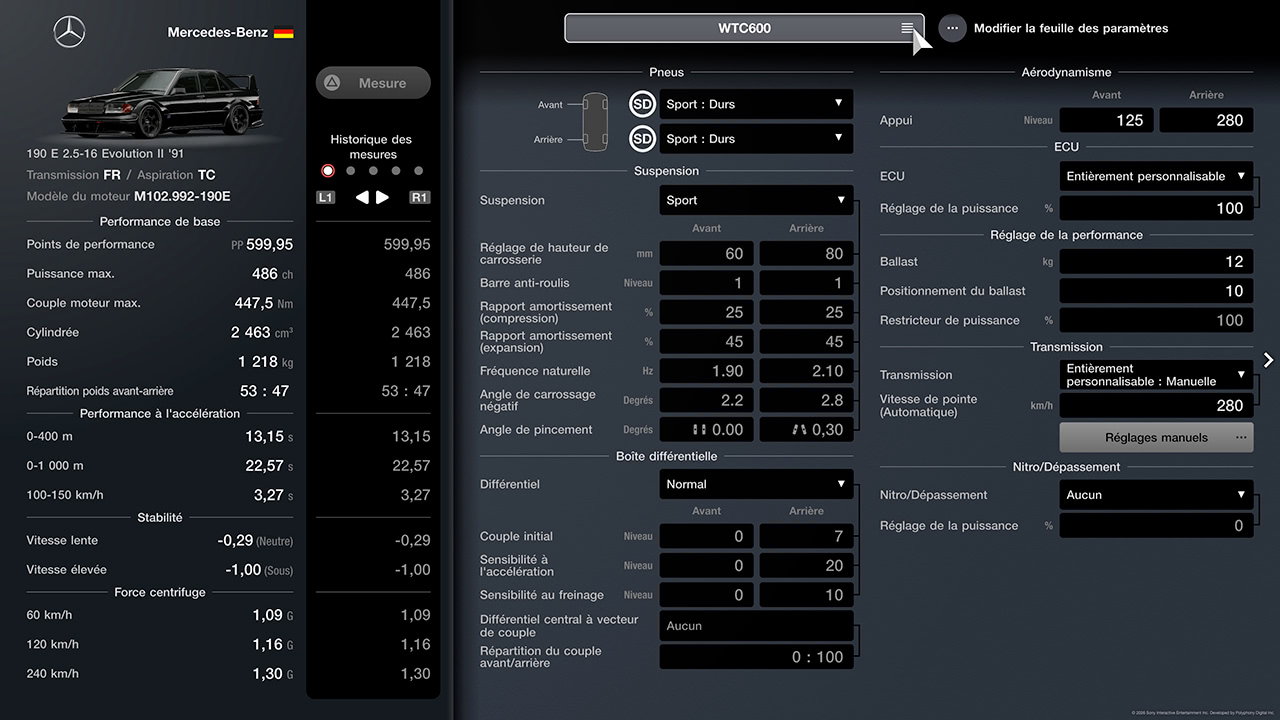This screenshot has width=1280, height=720.
Task: Click the rear tyre SD compound badge
Action: 643,139
